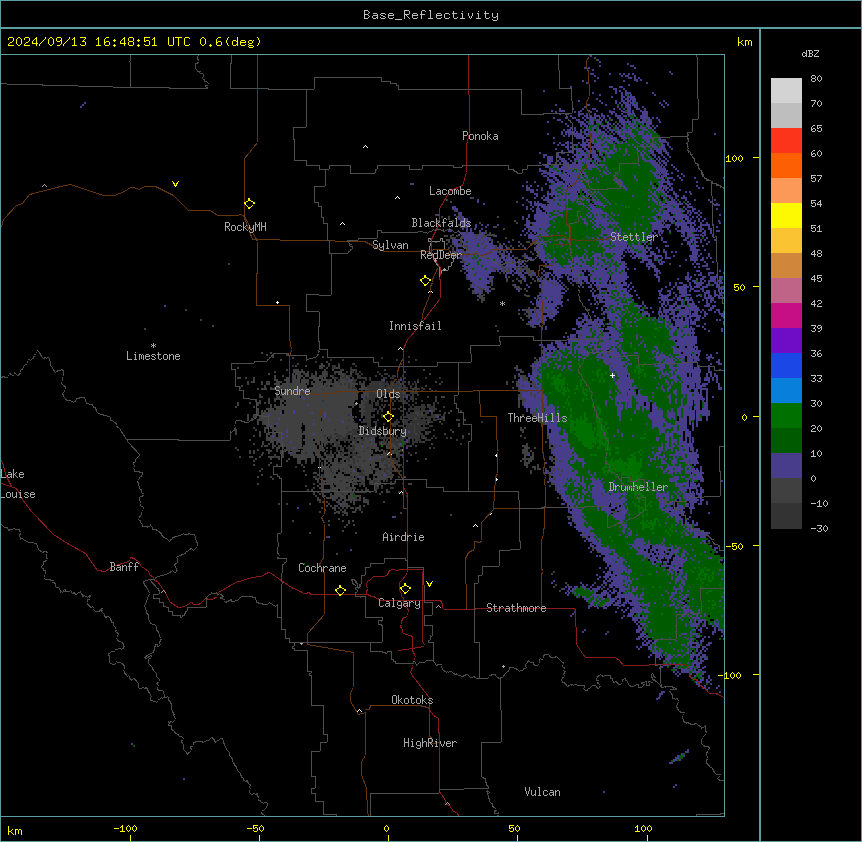The image size is (862, 842).
Task: Click the yellow diamond marker beside Olds
Action: (388, 416)
